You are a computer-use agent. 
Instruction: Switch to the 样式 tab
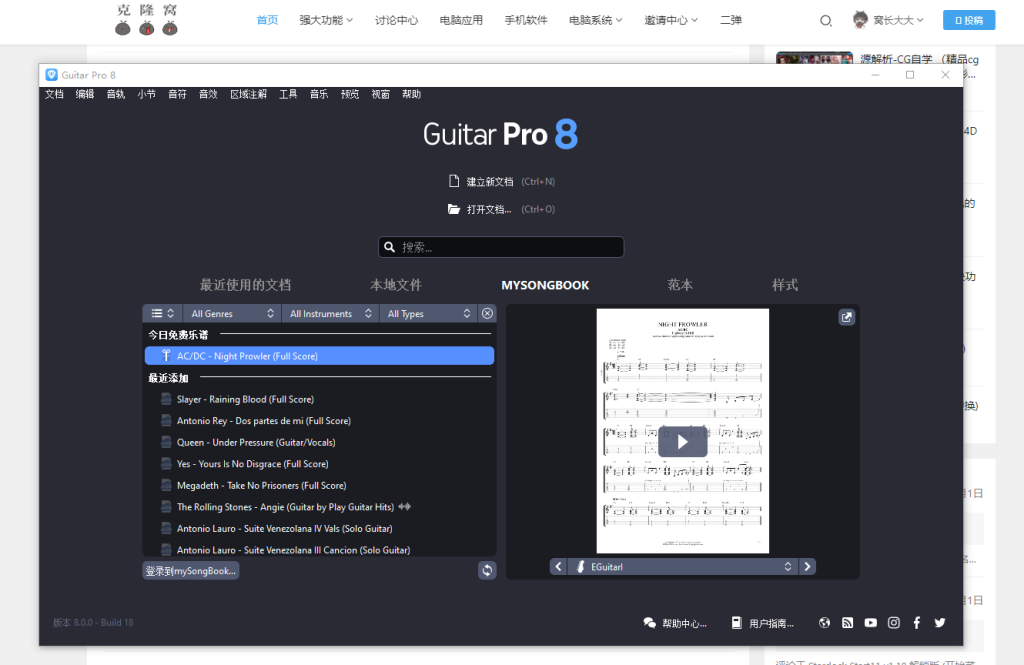click(785, 285)
